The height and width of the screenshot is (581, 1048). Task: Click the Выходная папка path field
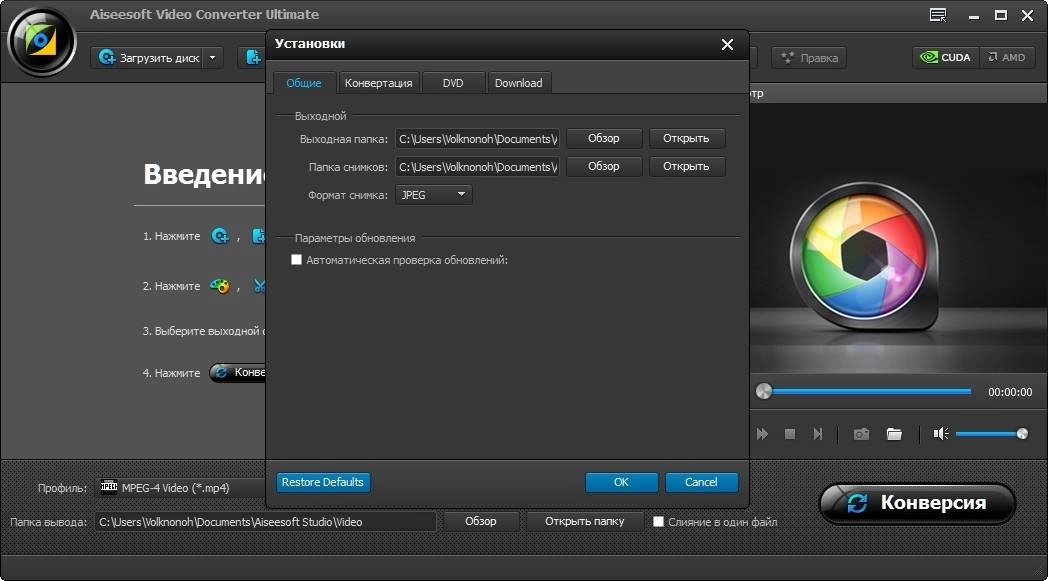point(477,139)
